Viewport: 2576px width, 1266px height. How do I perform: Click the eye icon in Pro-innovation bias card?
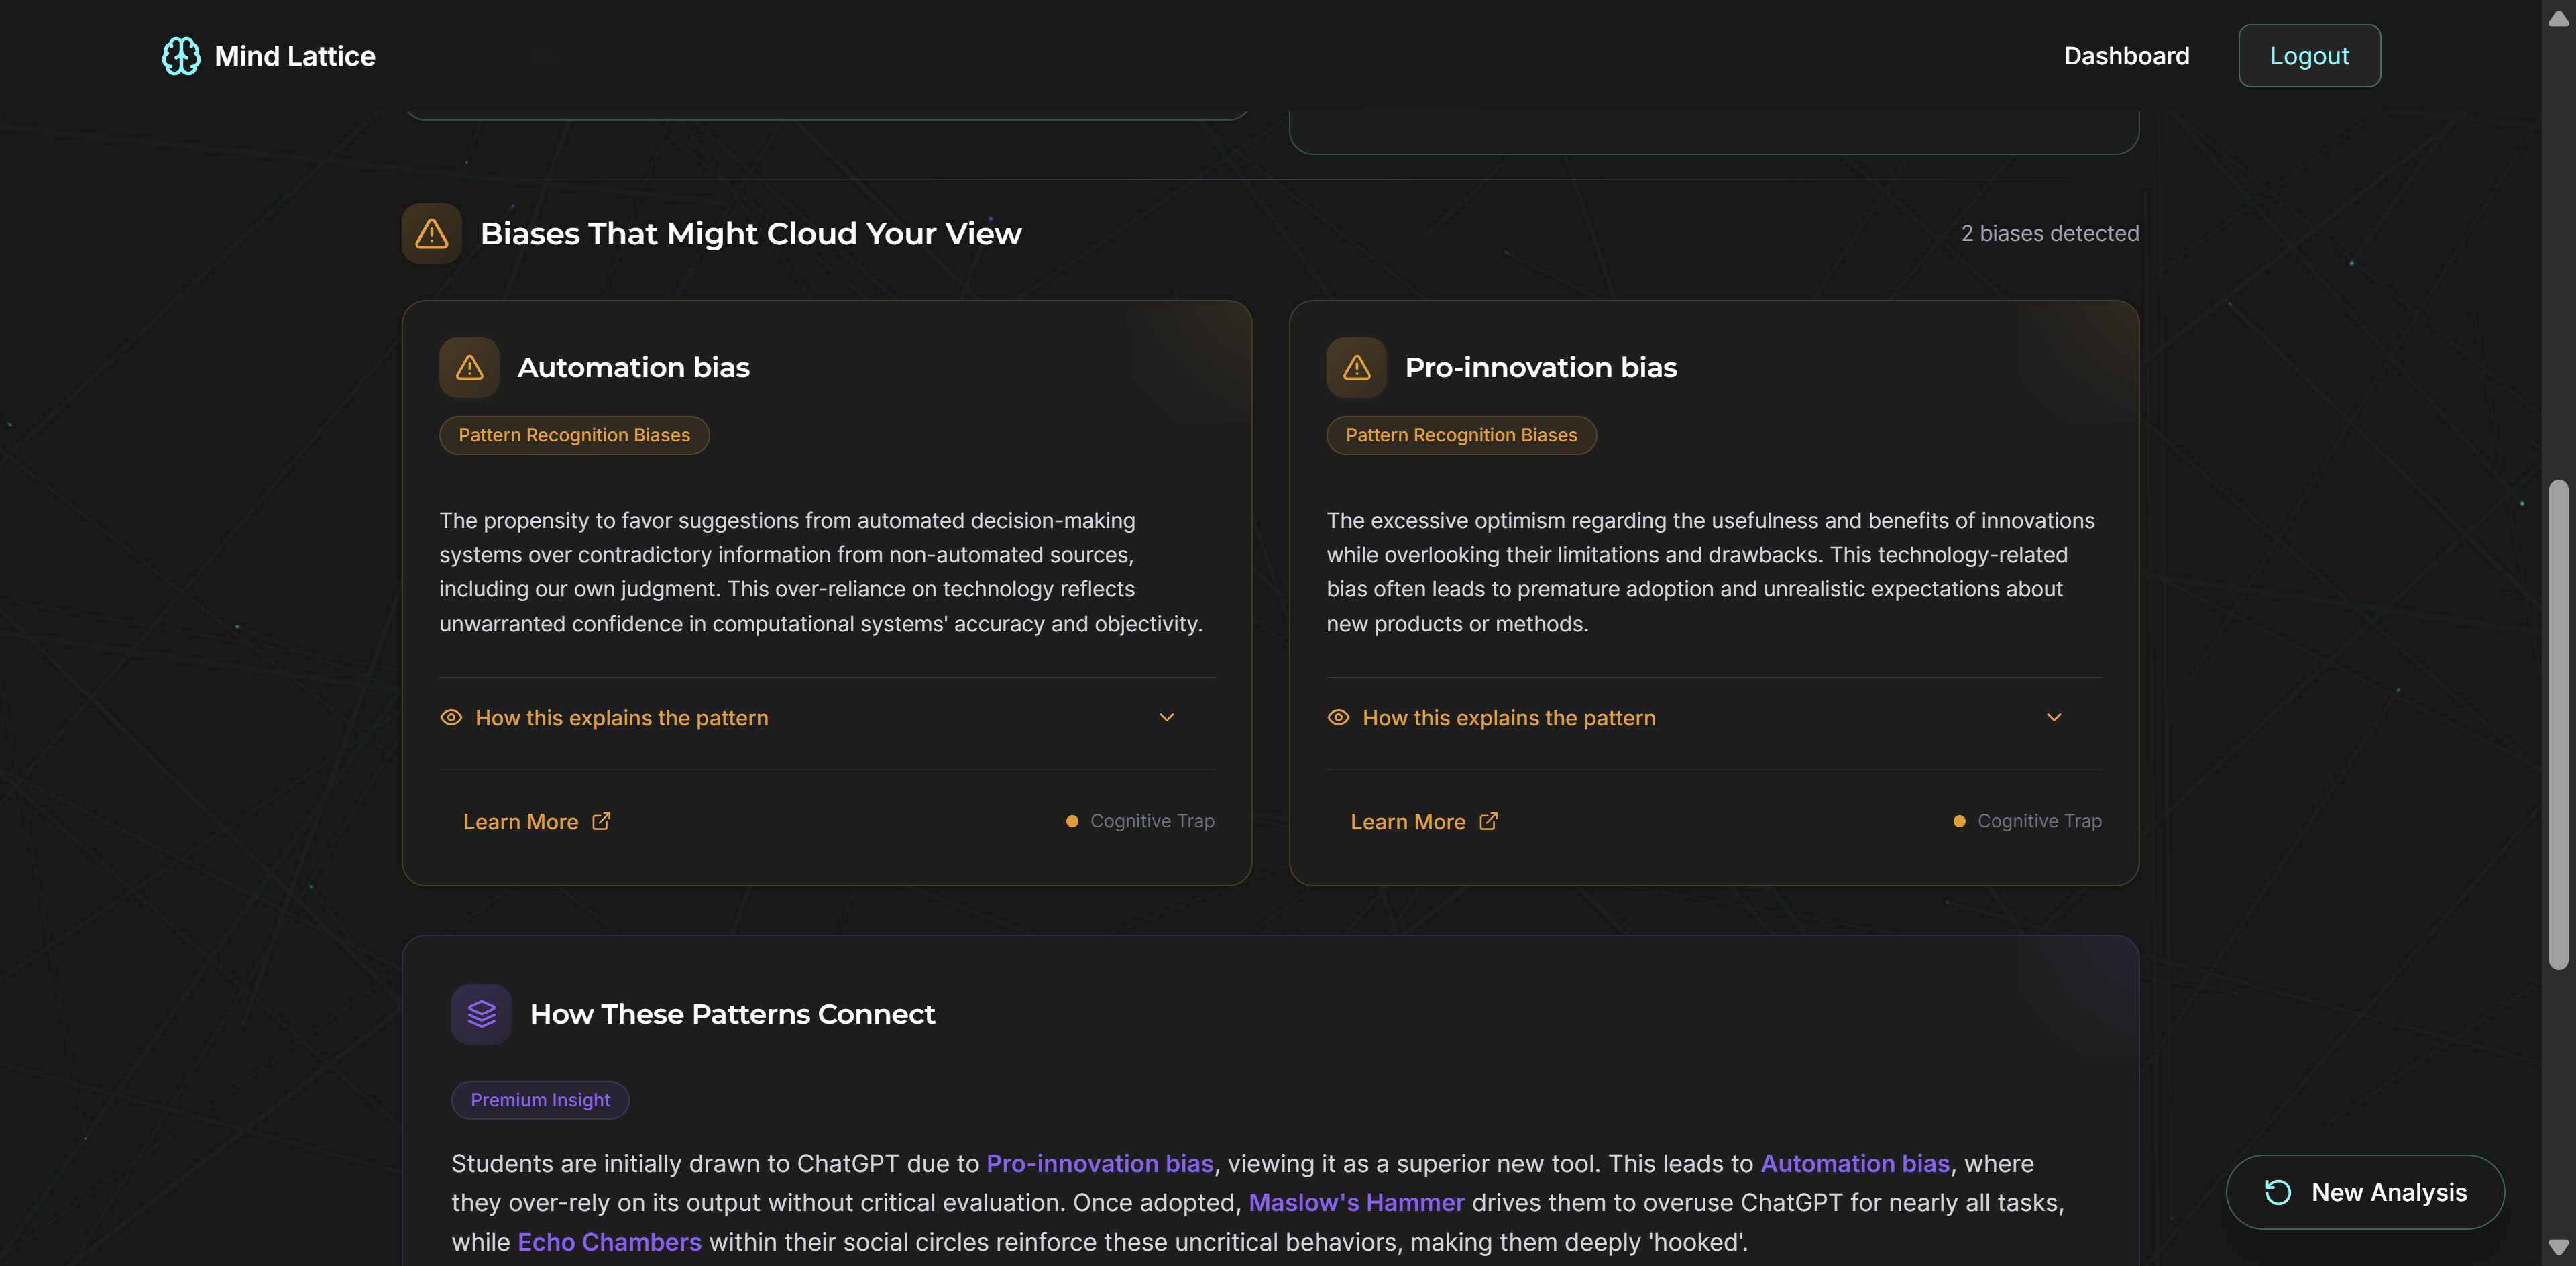[x=1338, y=717]
